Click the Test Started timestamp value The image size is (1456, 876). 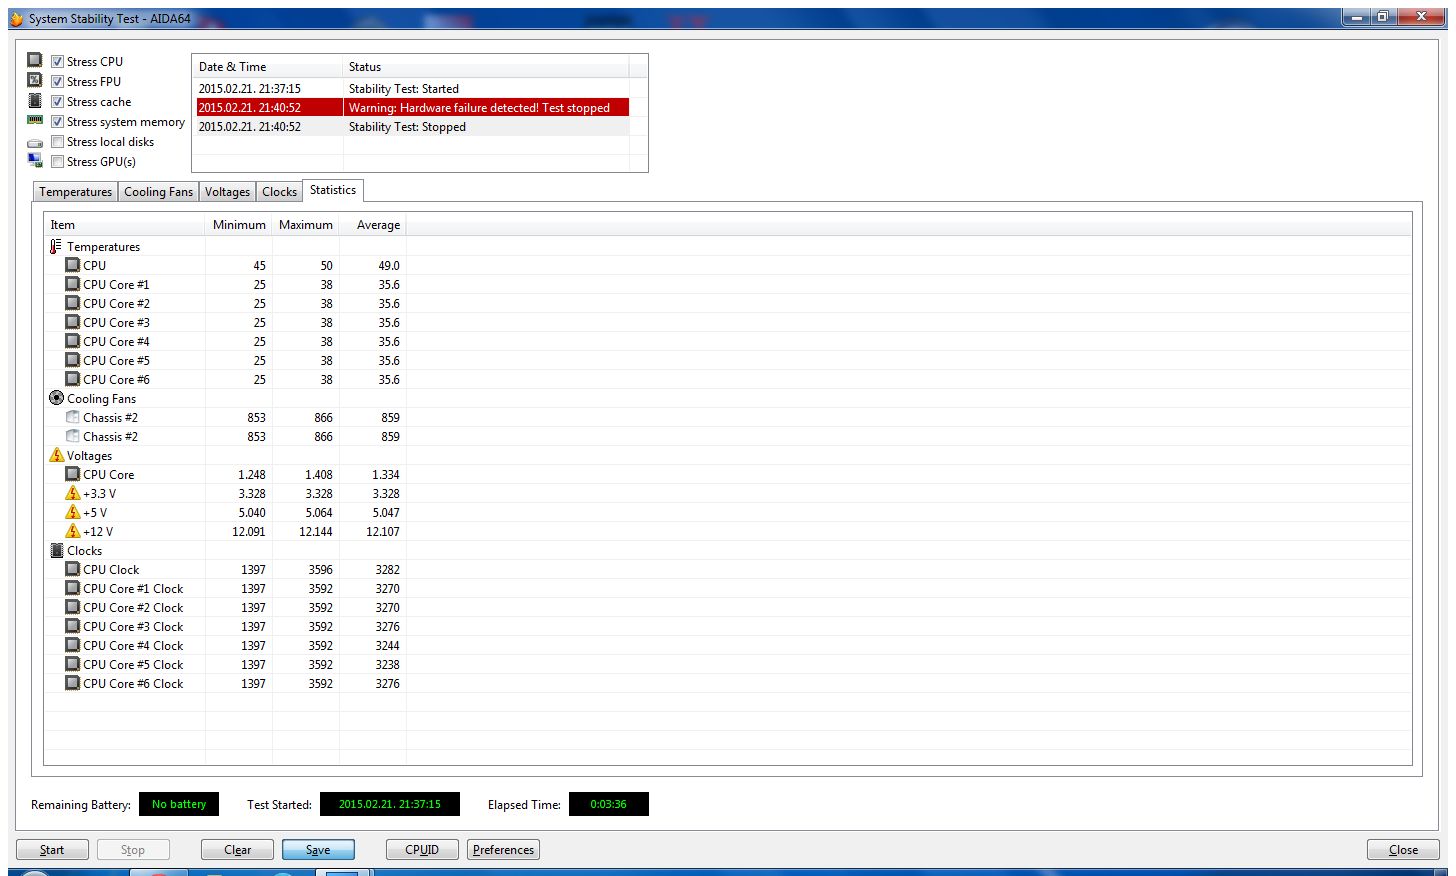point(389,804)
